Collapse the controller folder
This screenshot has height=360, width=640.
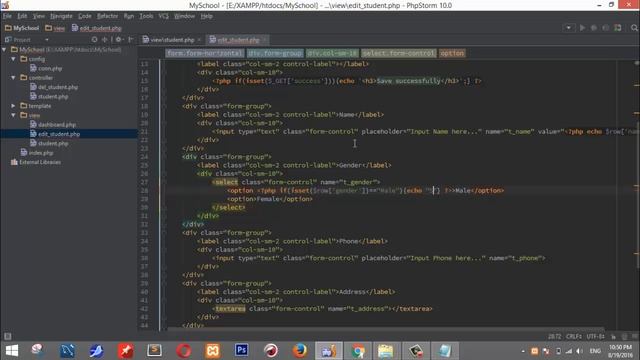(x=13, y=78)
